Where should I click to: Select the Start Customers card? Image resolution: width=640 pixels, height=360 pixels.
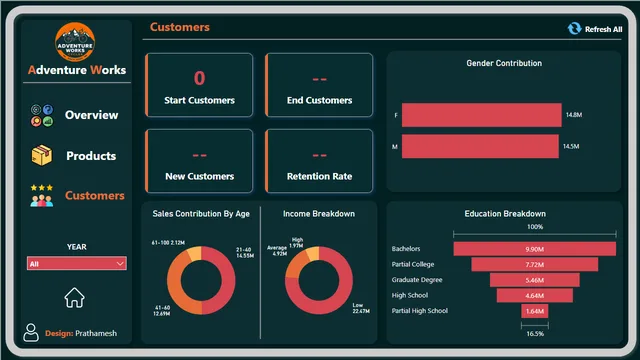199,85
